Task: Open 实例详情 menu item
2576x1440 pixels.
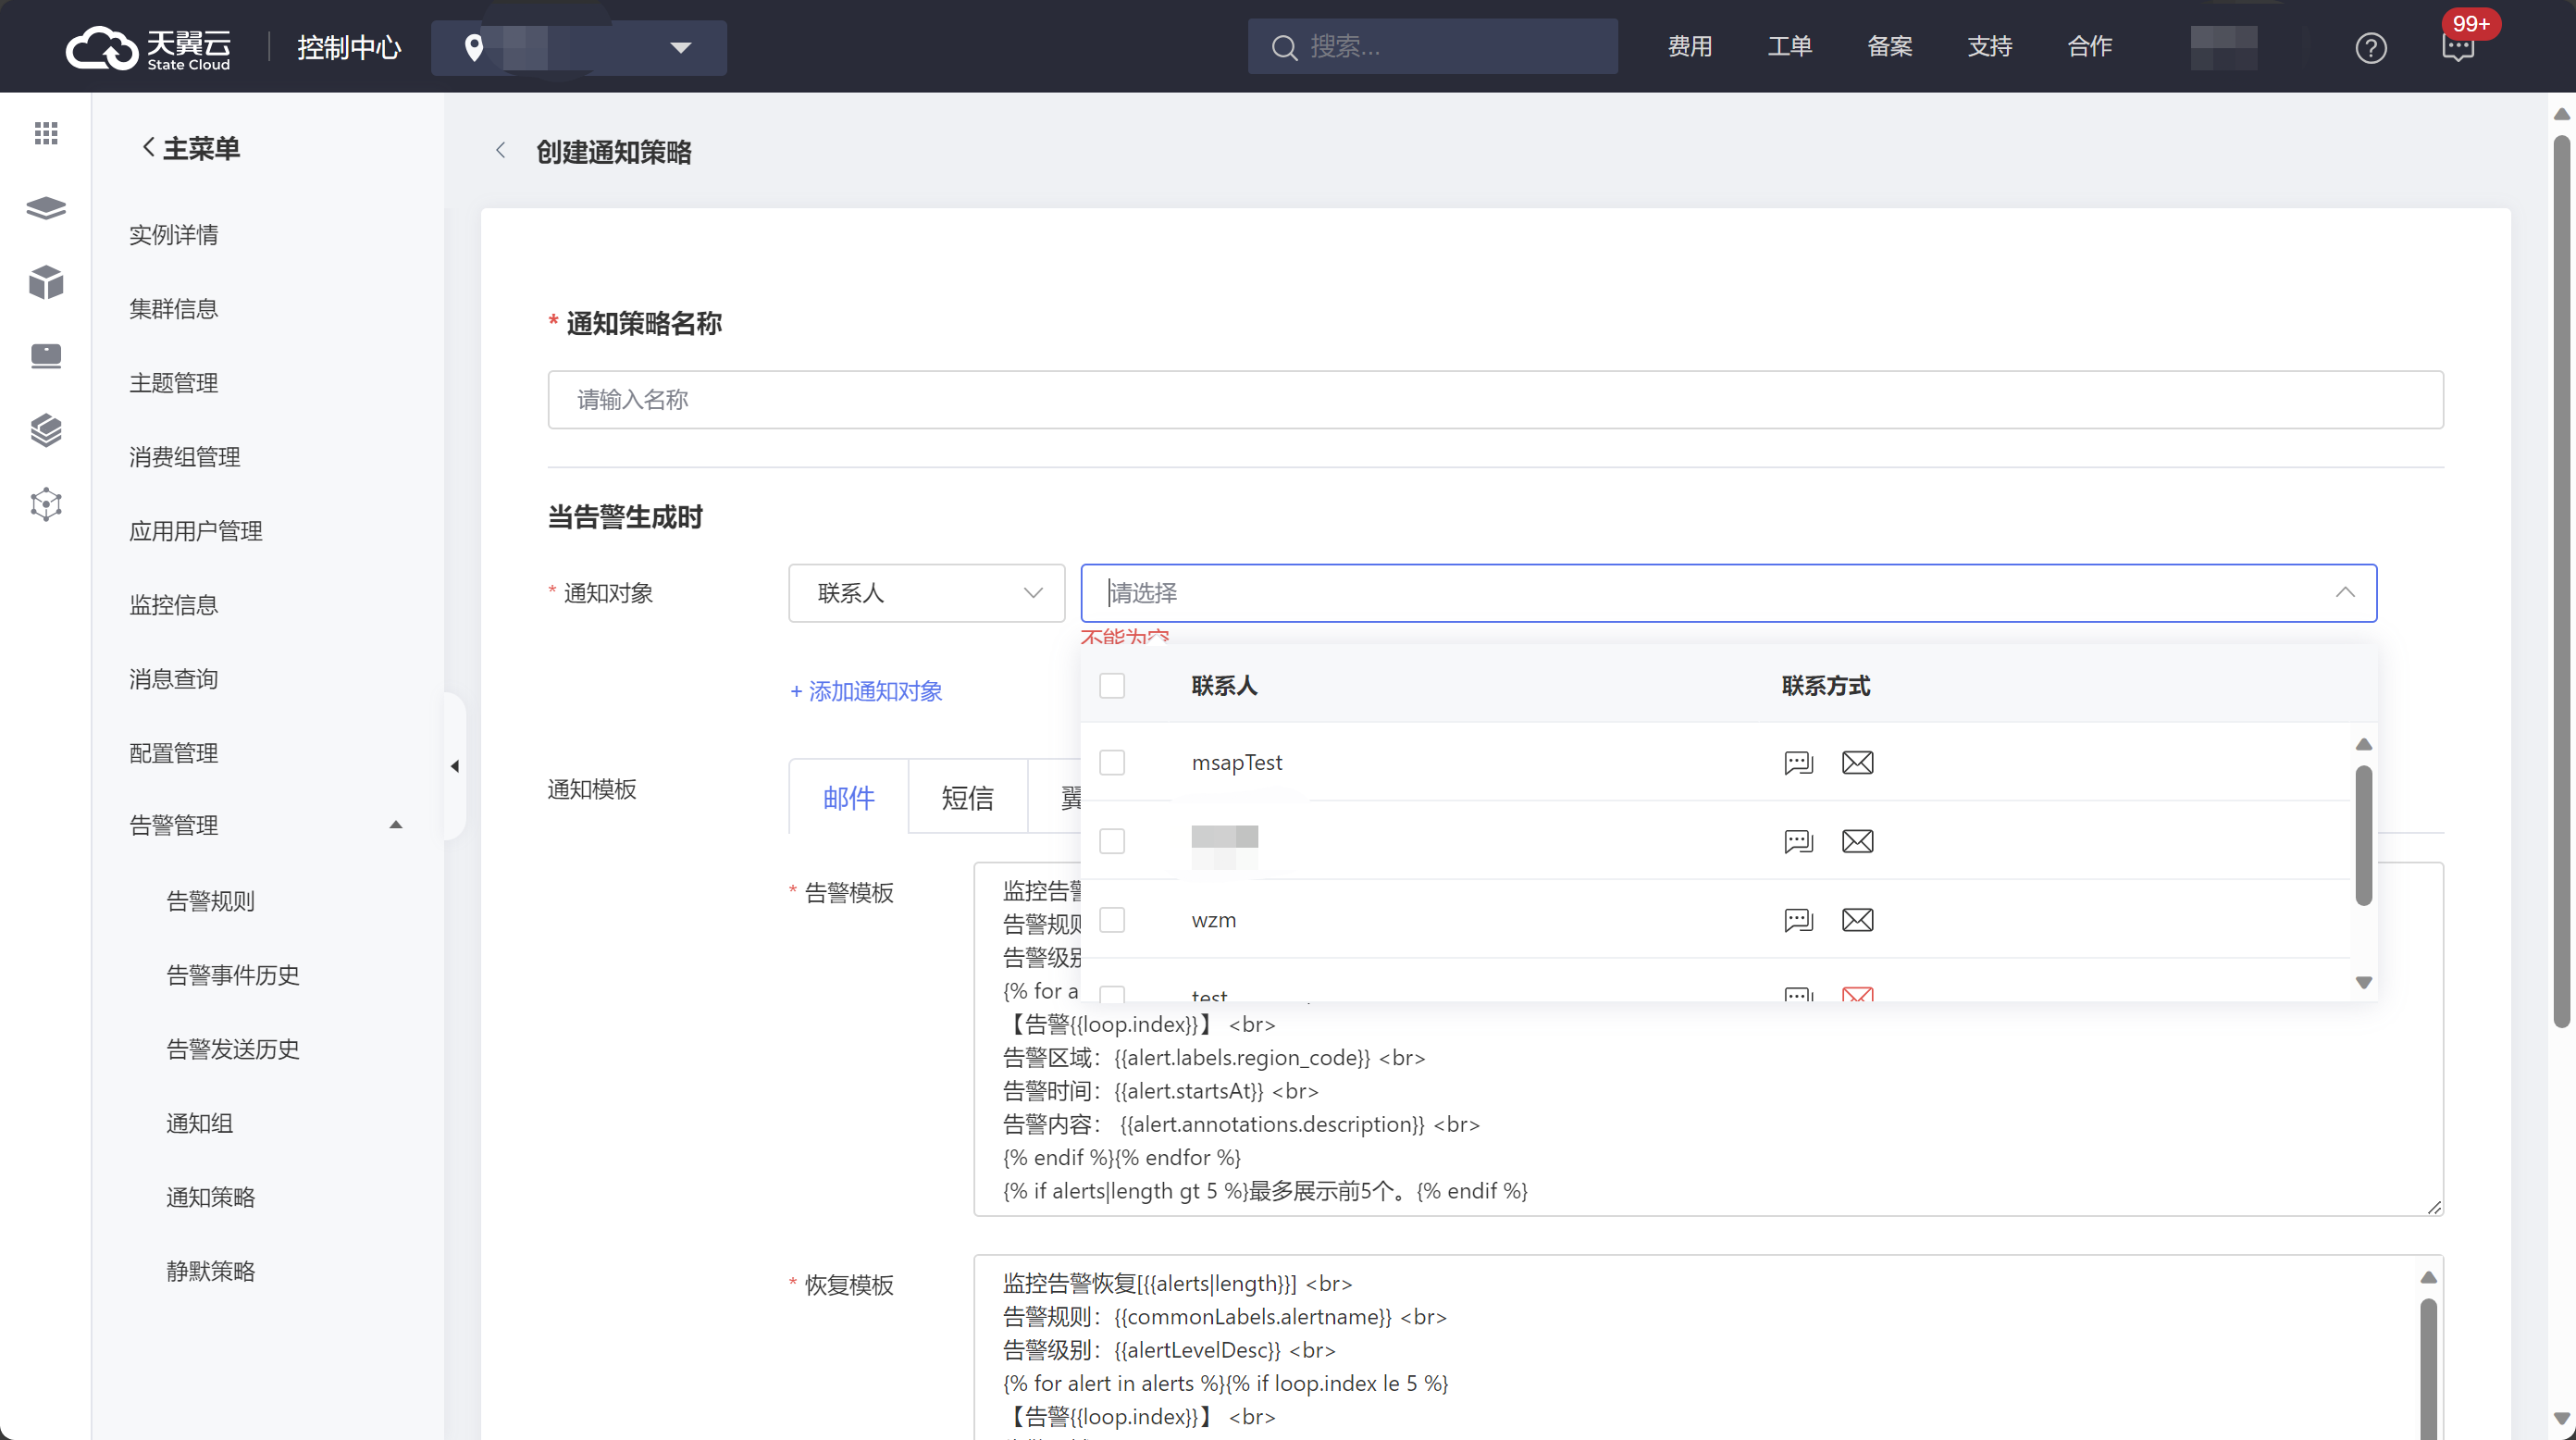Action: (x=174, y=235)
